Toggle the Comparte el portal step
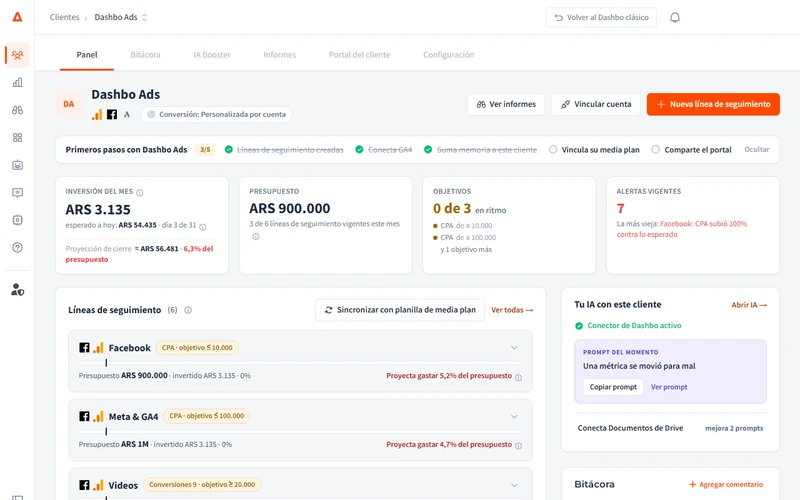 (691, 149)
